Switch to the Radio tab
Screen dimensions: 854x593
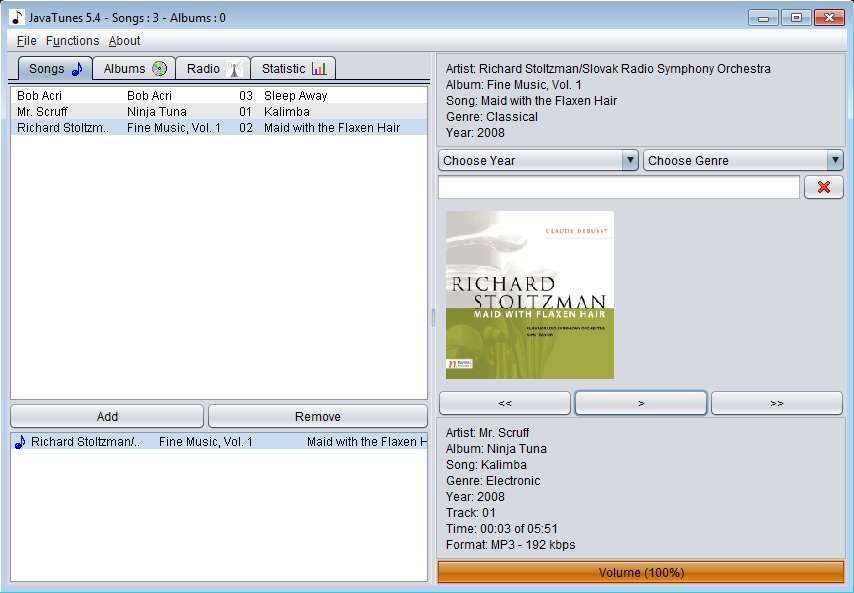click(213, 69)
